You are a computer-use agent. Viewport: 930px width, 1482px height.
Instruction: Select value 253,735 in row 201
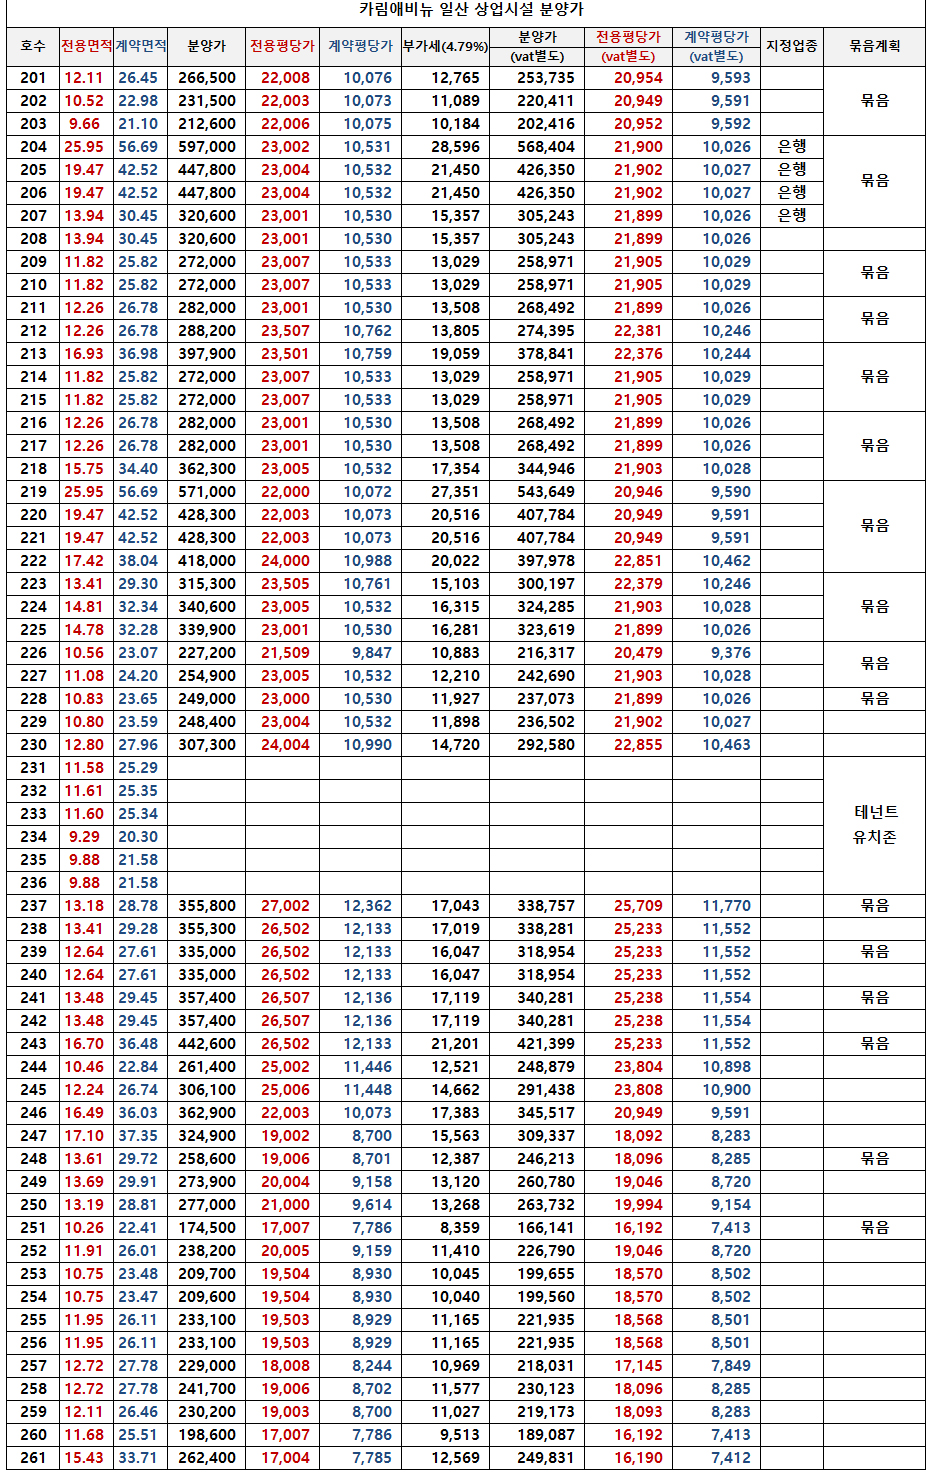click(x=546, y=78)
